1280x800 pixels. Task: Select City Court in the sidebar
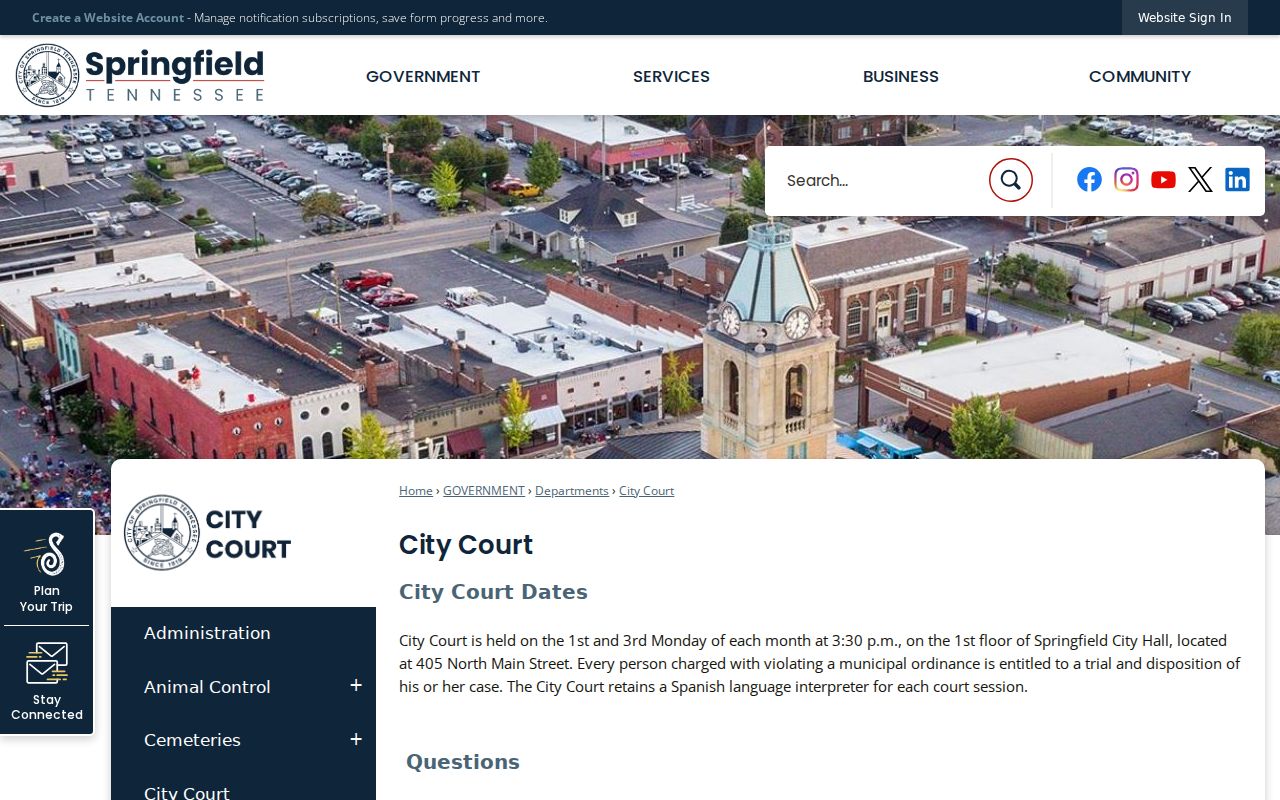187,792
